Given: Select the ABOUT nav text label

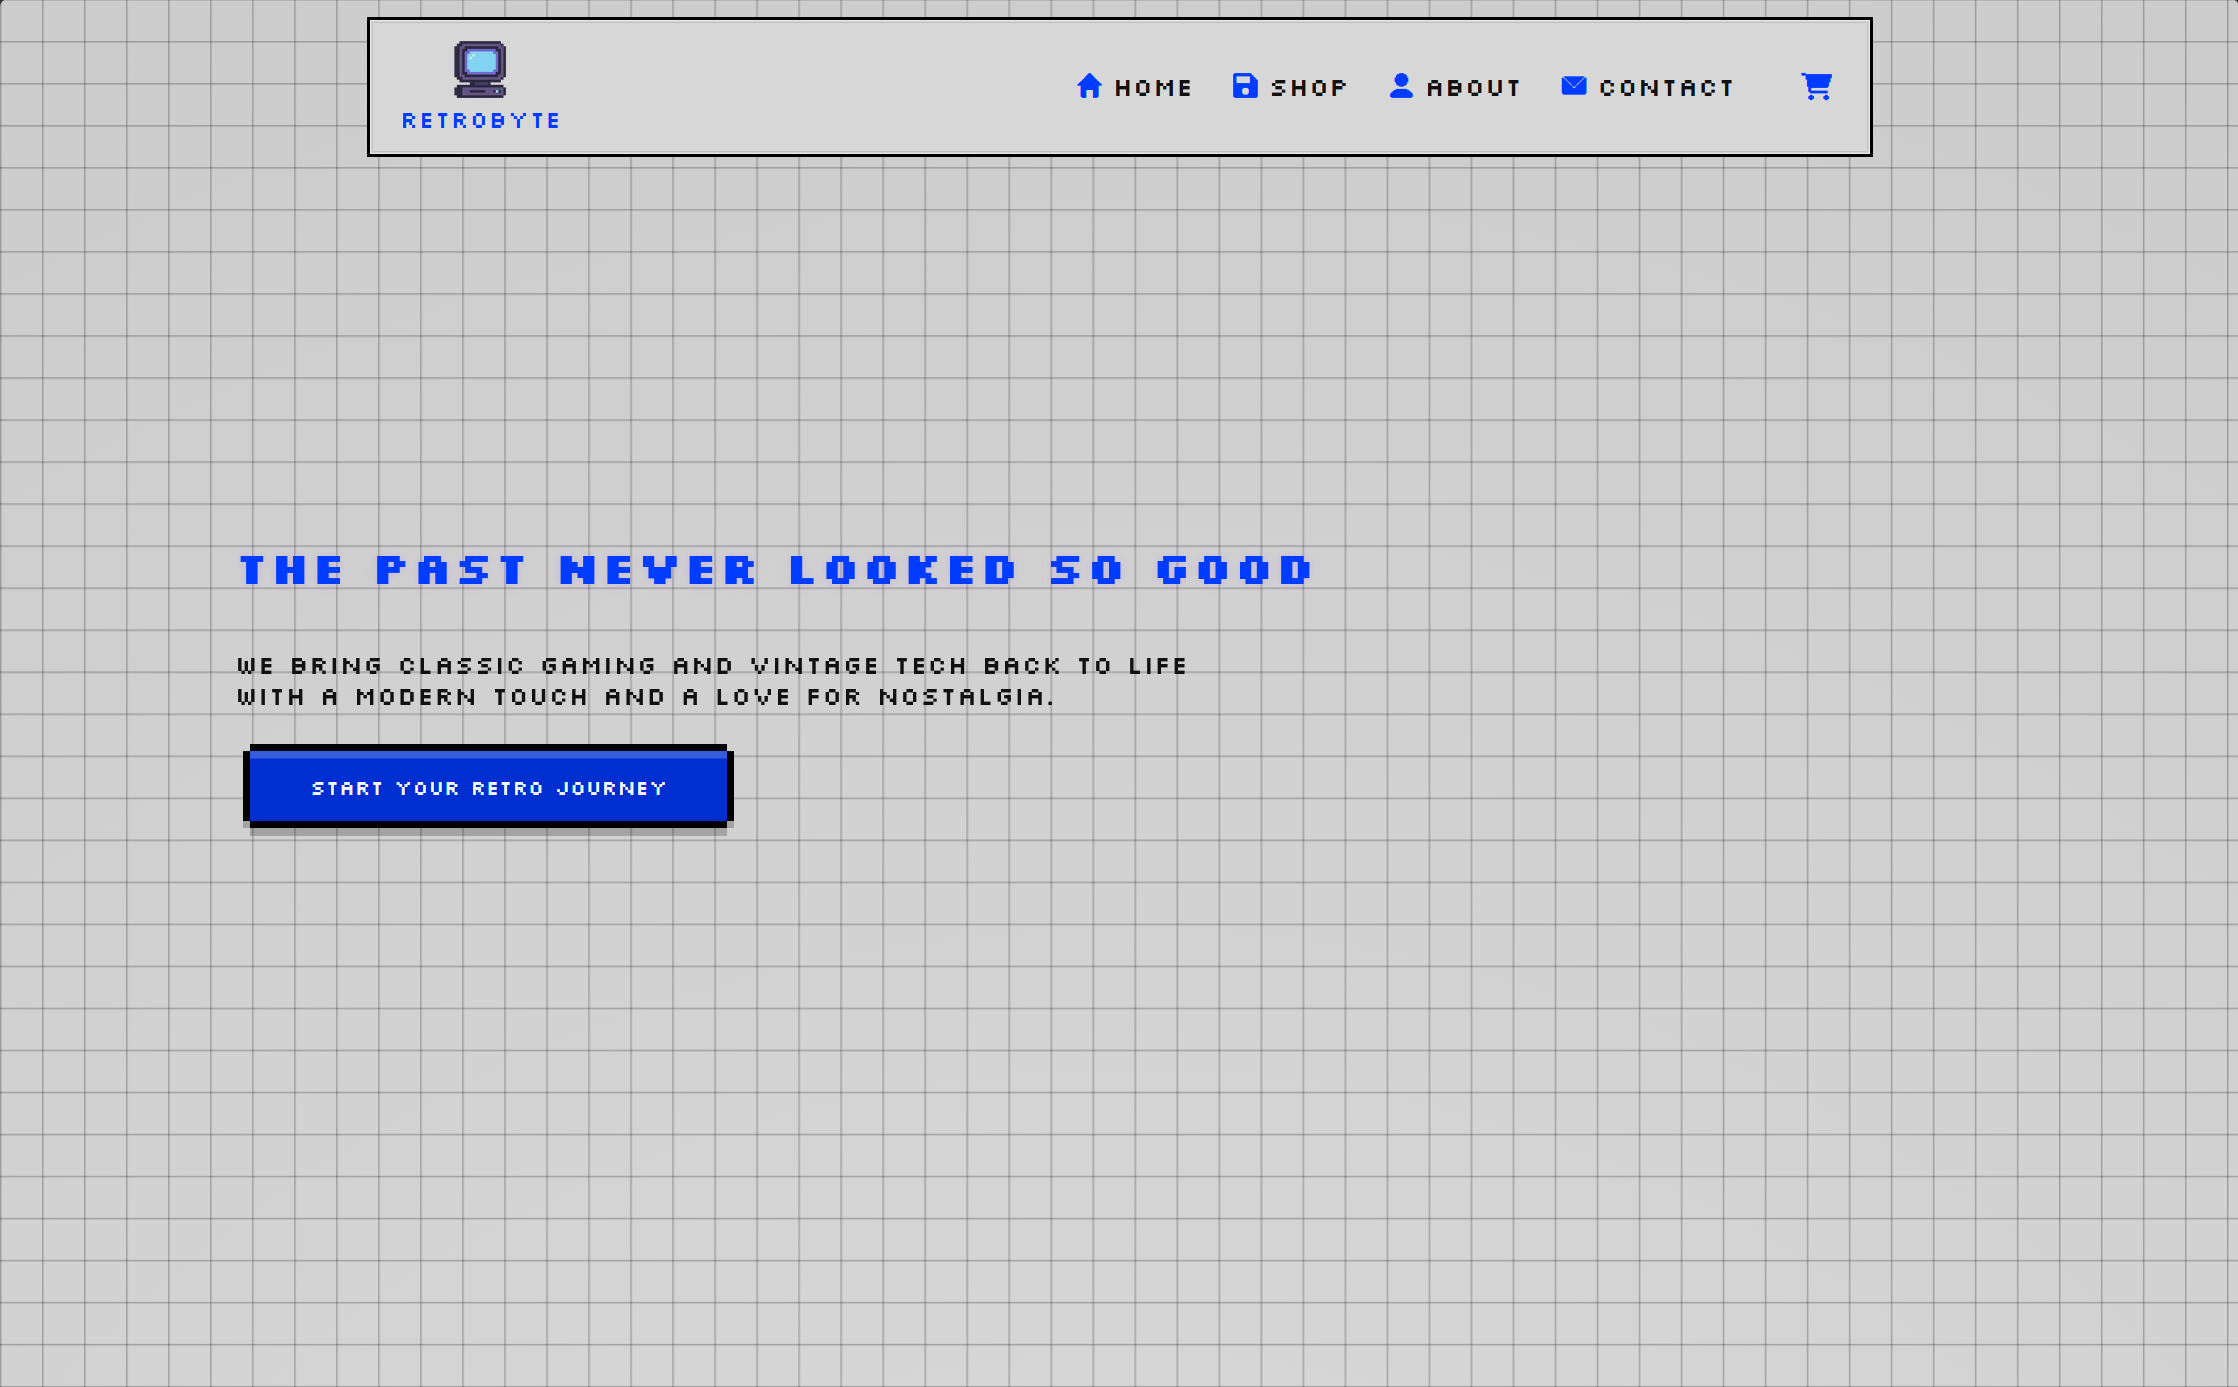Looking at the screenshot, I should [1473, 88].
